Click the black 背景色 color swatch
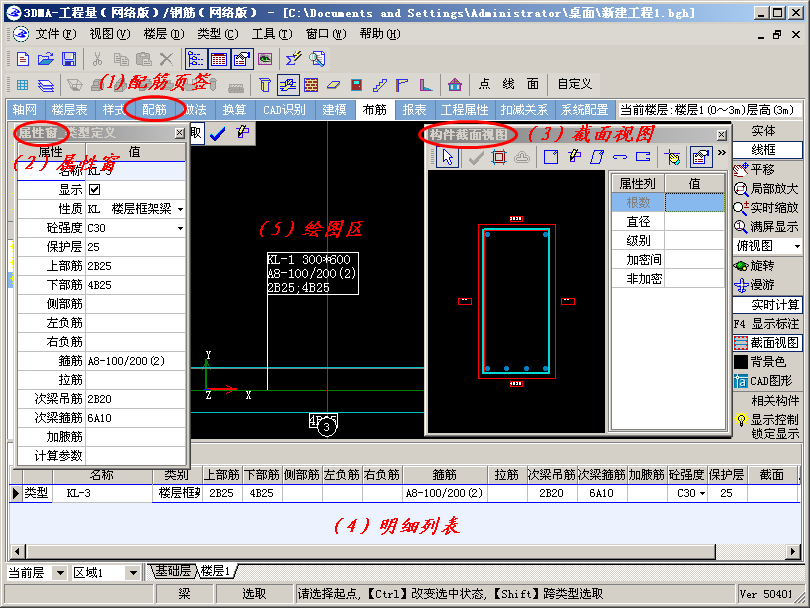 click(741, 362)
